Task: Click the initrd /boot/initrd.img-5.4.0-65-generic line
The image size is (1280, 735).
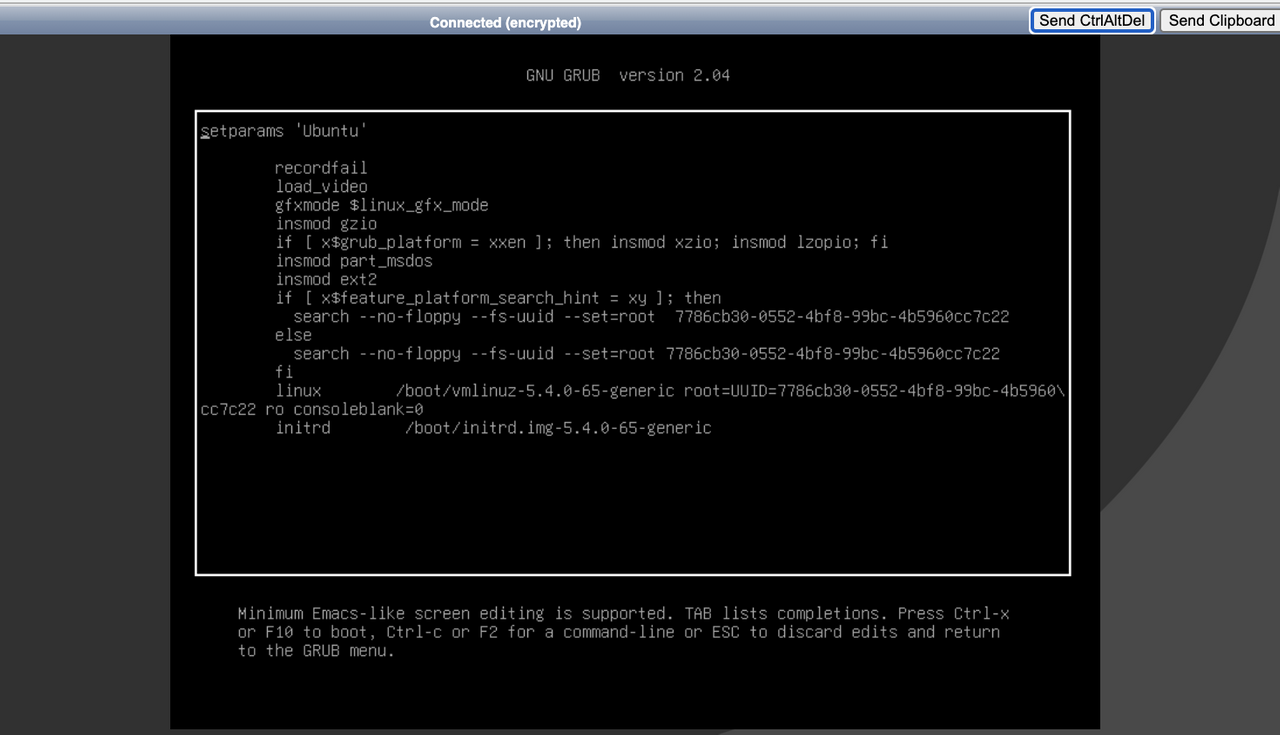Action: coord(493,428)
